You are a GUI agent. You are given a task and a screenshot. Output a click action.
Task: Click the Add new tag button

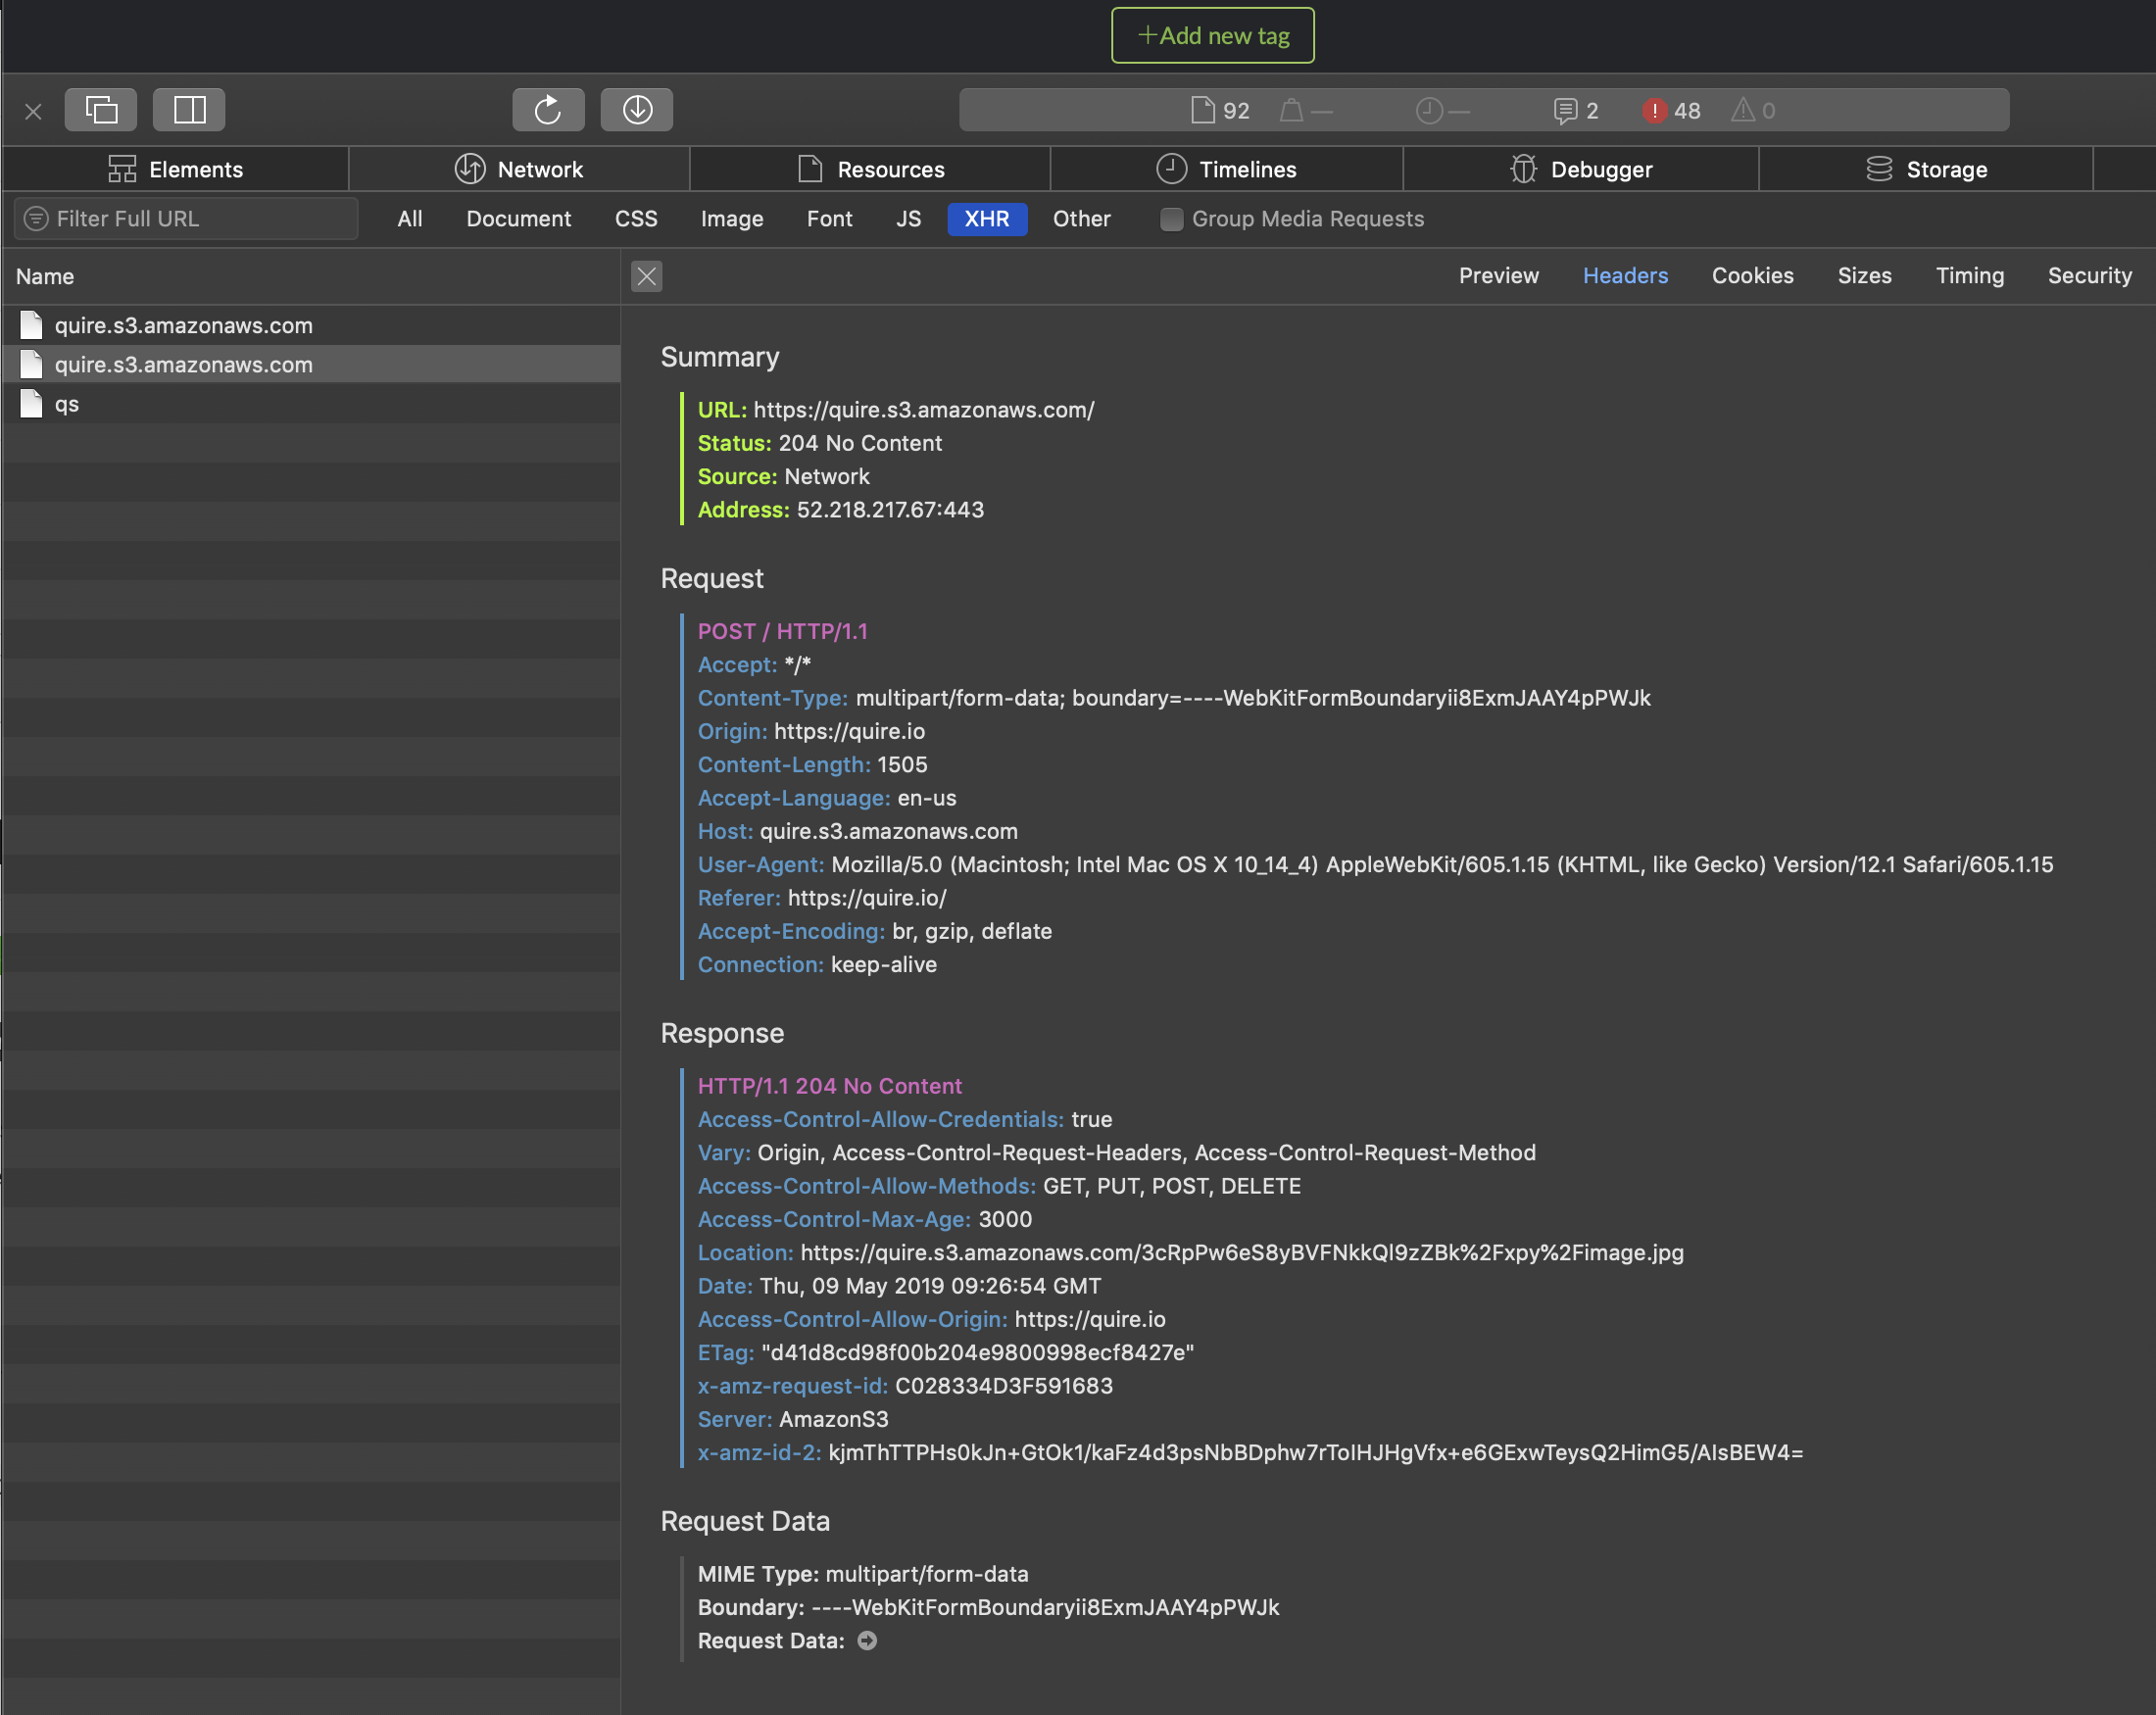tap(1213, 36)
